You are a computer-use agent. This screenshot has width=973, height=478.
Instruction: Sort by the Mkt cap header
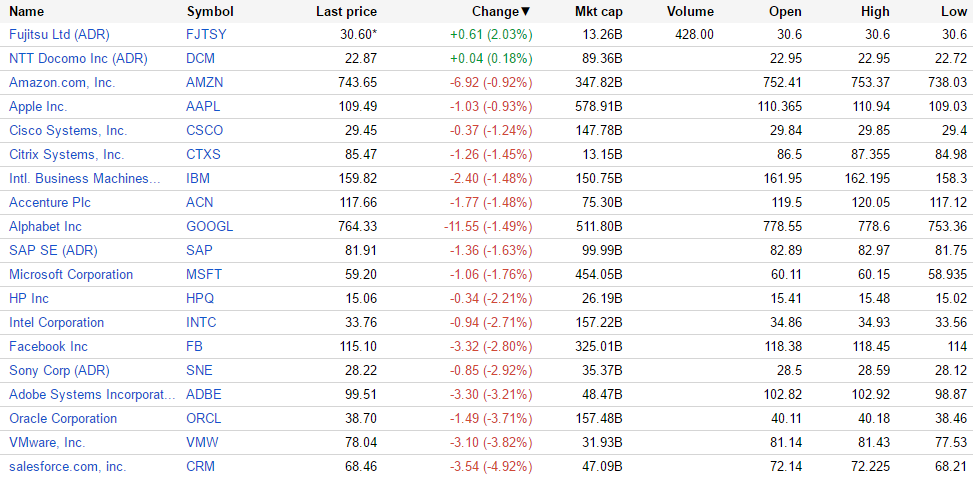pyautogui.click(x=599, y=12)
